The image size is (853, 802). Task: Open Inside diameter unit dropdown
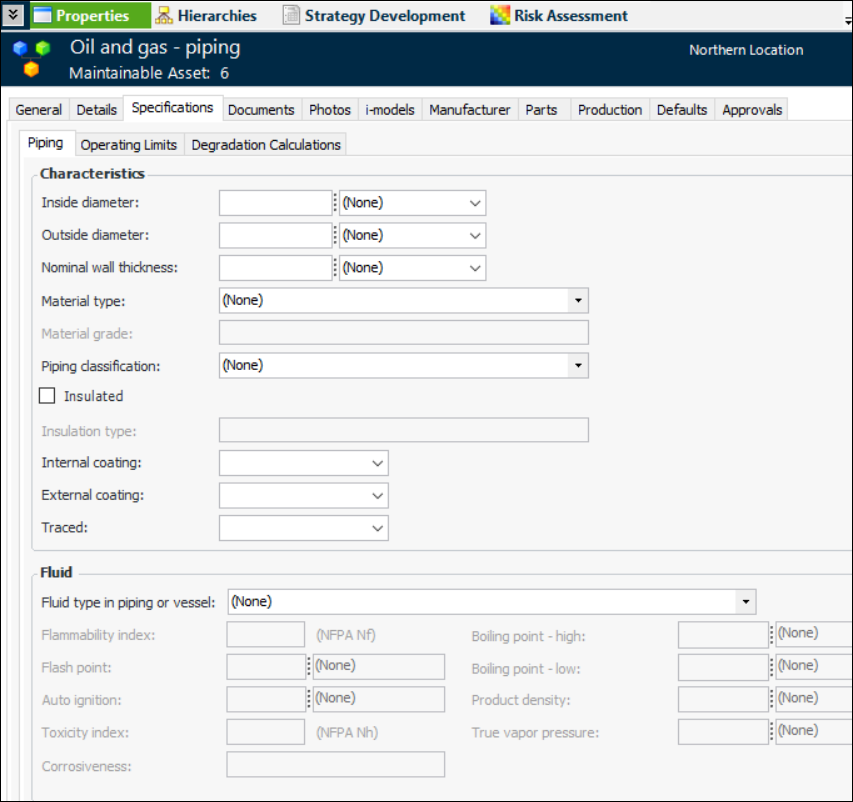point(412,203)
